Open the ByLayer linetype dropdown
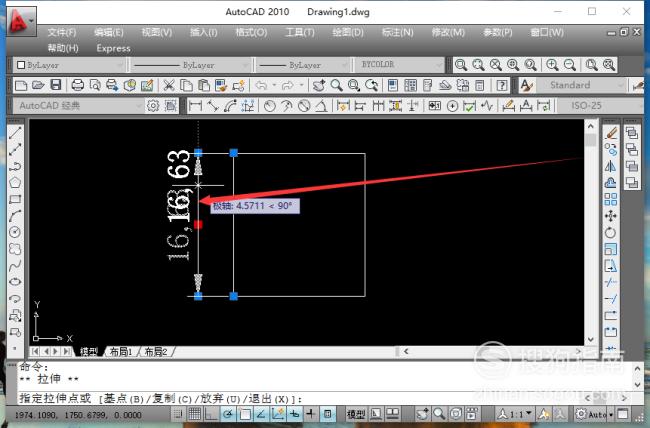The image size is (650, 428). (191, 65)
